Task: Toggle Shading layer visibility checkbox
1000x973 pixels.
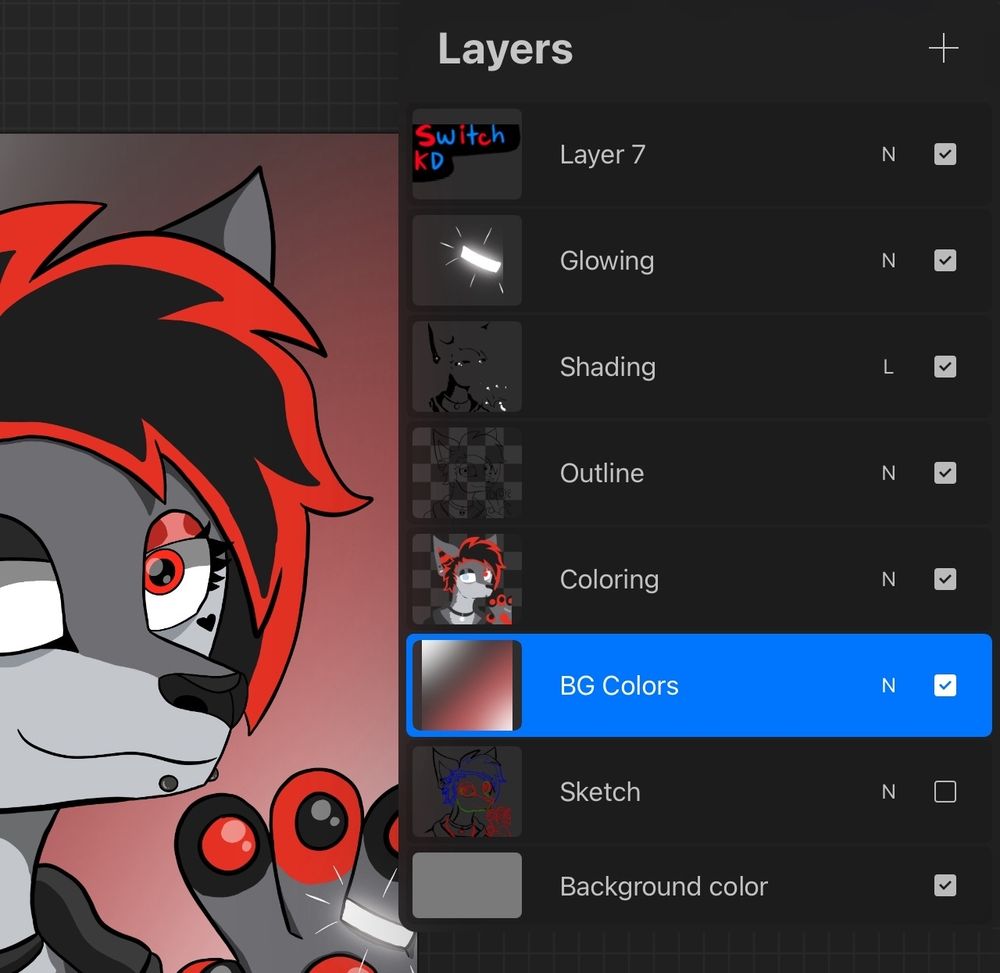Action: click(945, 367)
